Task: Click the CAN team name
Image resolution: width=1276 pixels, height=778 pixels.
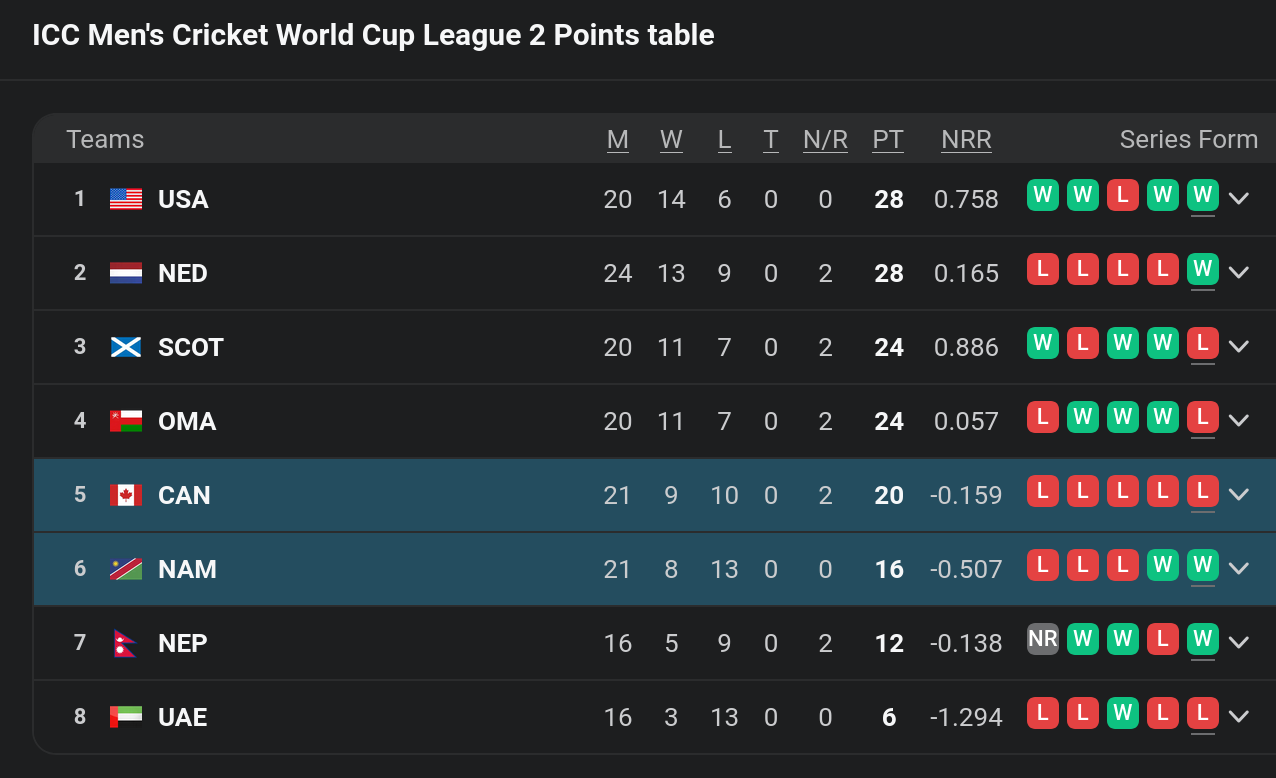Action: point(184,495)
